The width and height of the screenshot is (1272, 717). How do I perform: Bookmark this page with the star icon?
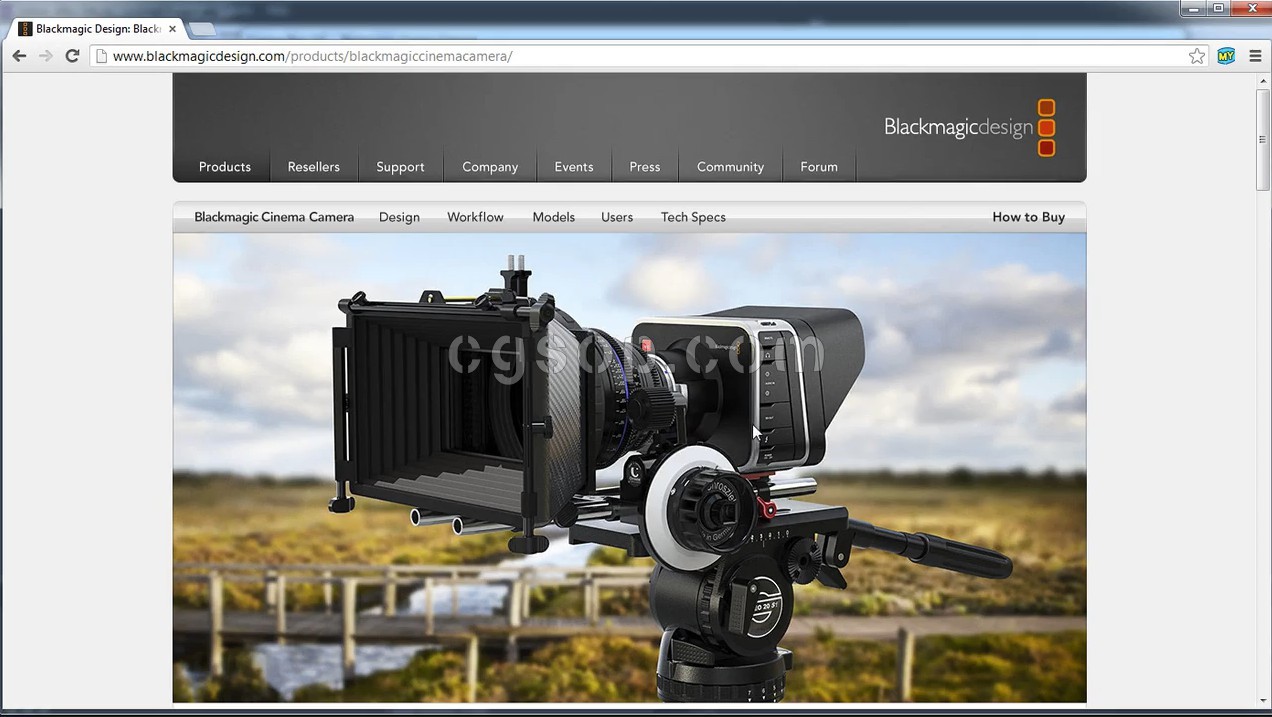[1197, 56]
